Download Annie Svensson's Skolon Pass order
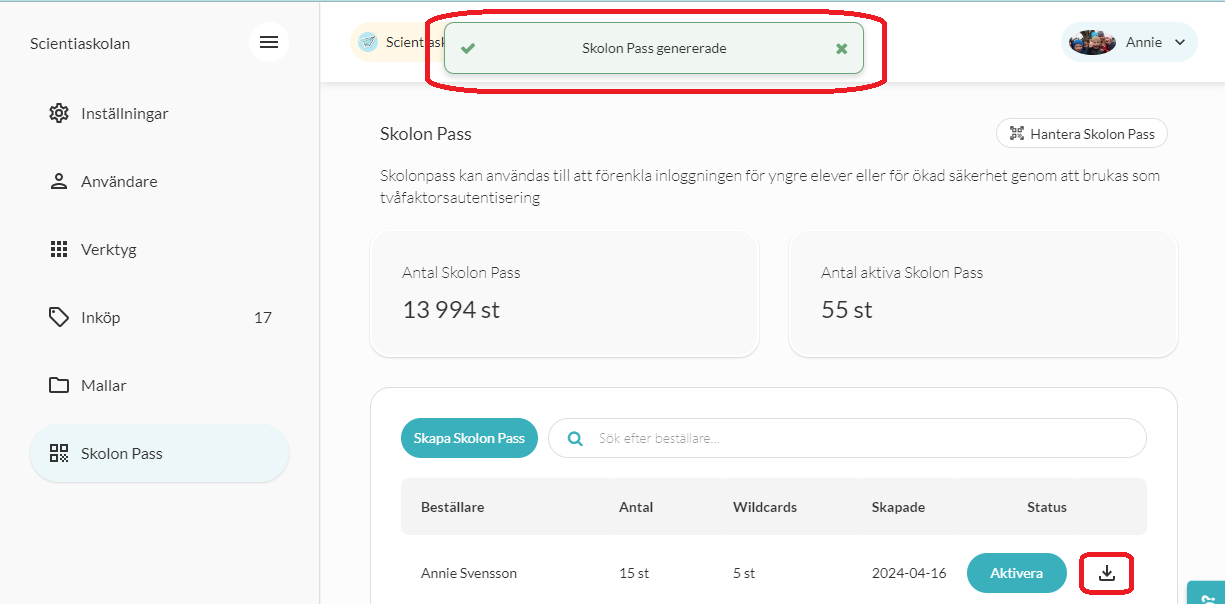 pyautogui.click(x=1106, y=573)
